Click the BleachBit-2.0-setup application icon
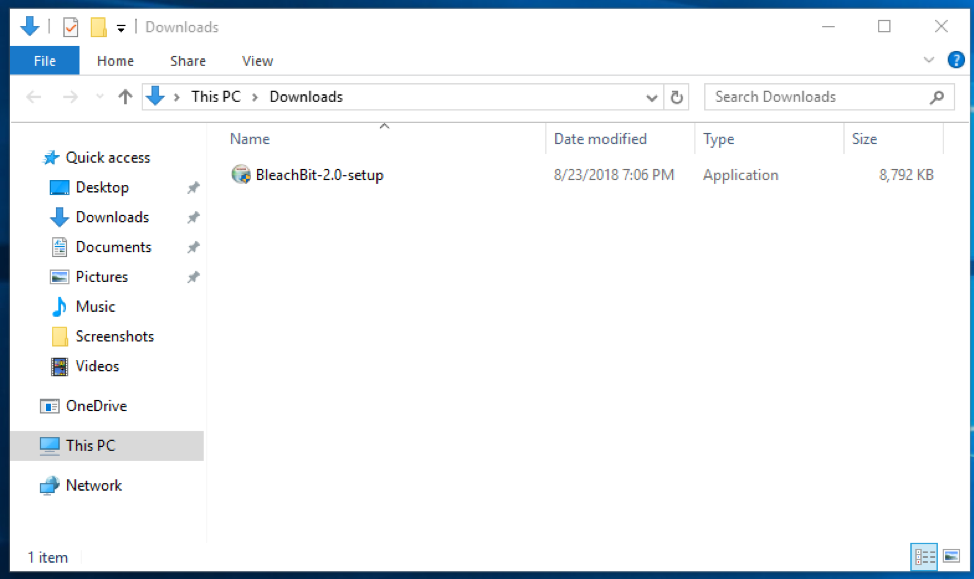This screenshot has width=974, height=579. pyautogui.click(x=241, y=175)
